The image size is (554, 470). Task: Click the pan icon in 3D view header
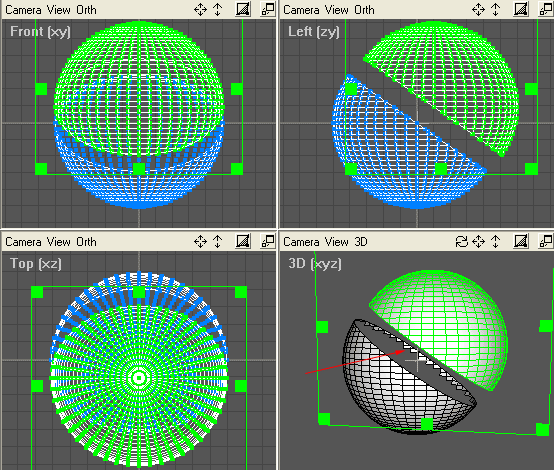(x=478, y=242)
